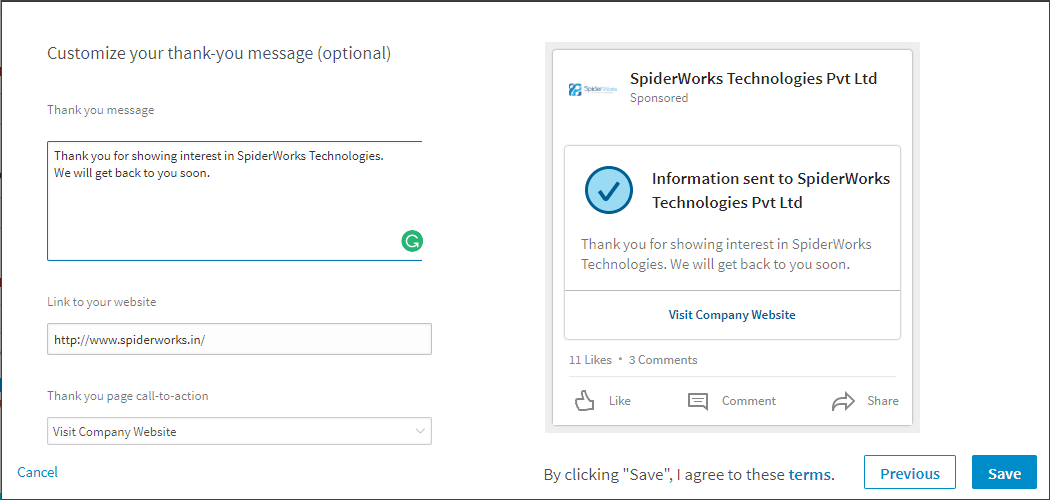The height and width of the screenshot is (500, 1050).
Task: Click the Save button
Action: click(1004, 474)
